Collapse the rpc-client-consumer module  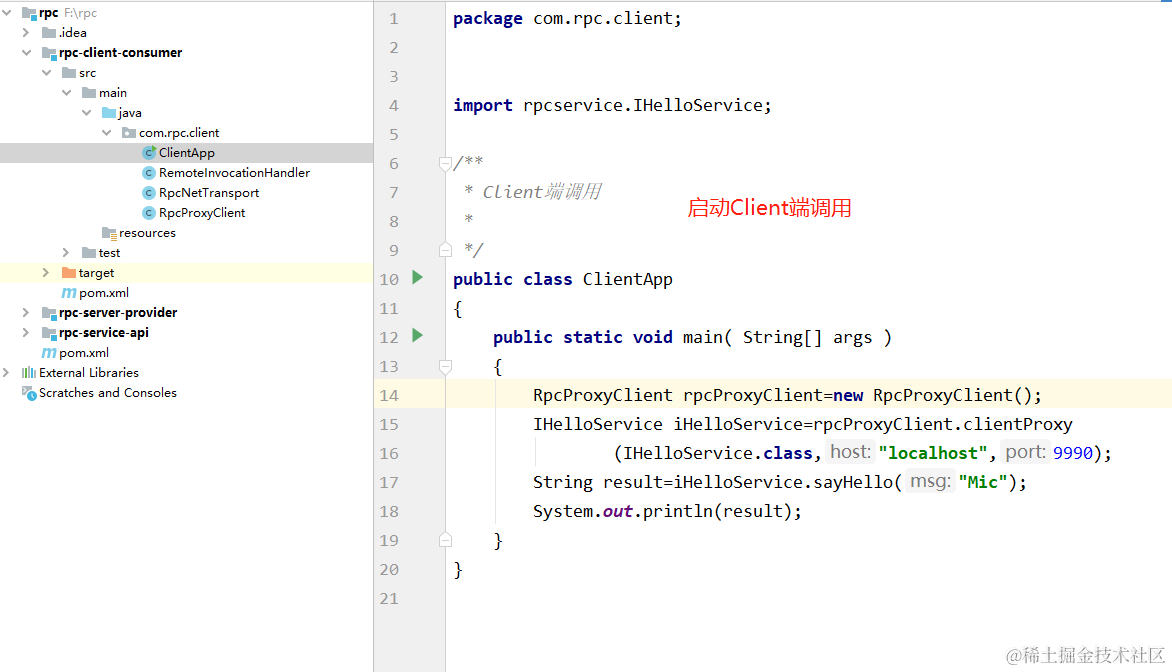[x=26, y=52]
